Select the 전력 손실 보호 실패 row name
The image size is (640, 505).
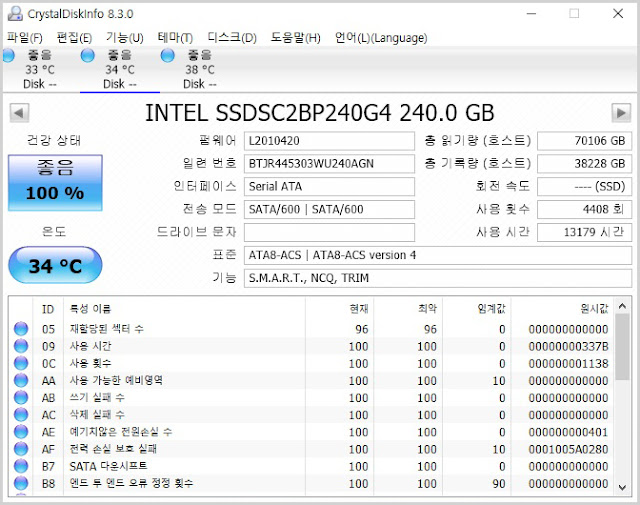tap(113, 449)
